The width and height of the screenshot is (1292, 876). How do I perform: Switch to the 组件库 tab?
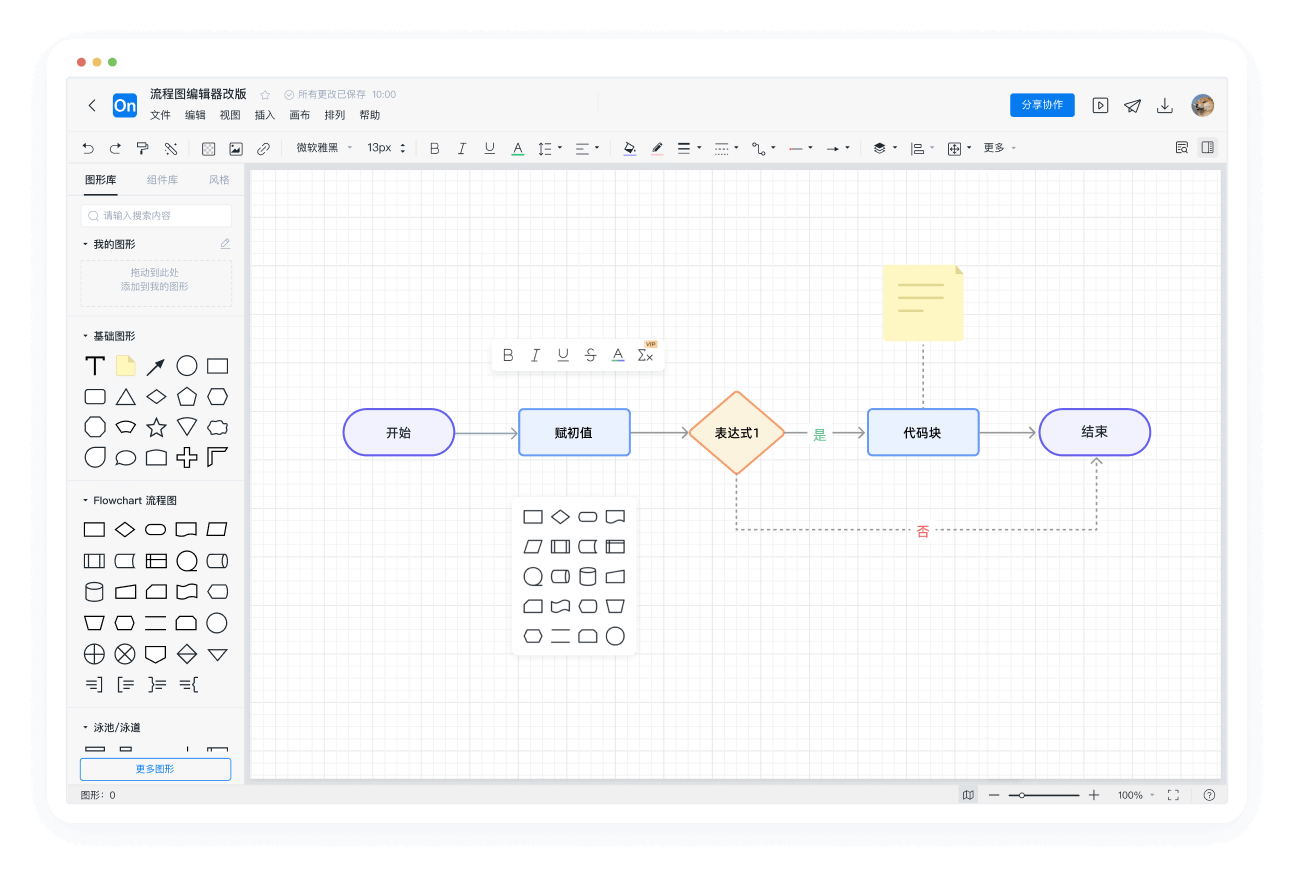(x=162, y=180)
